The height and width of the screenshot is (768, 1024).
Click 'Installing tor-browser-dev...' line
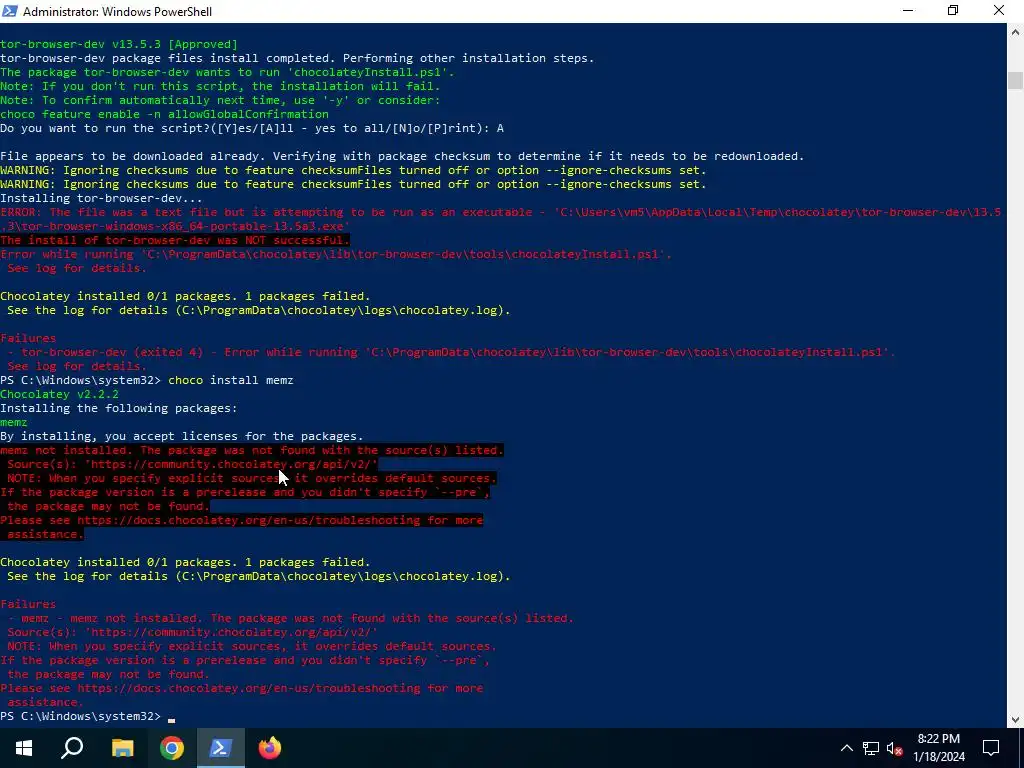(x=101, y=199)
